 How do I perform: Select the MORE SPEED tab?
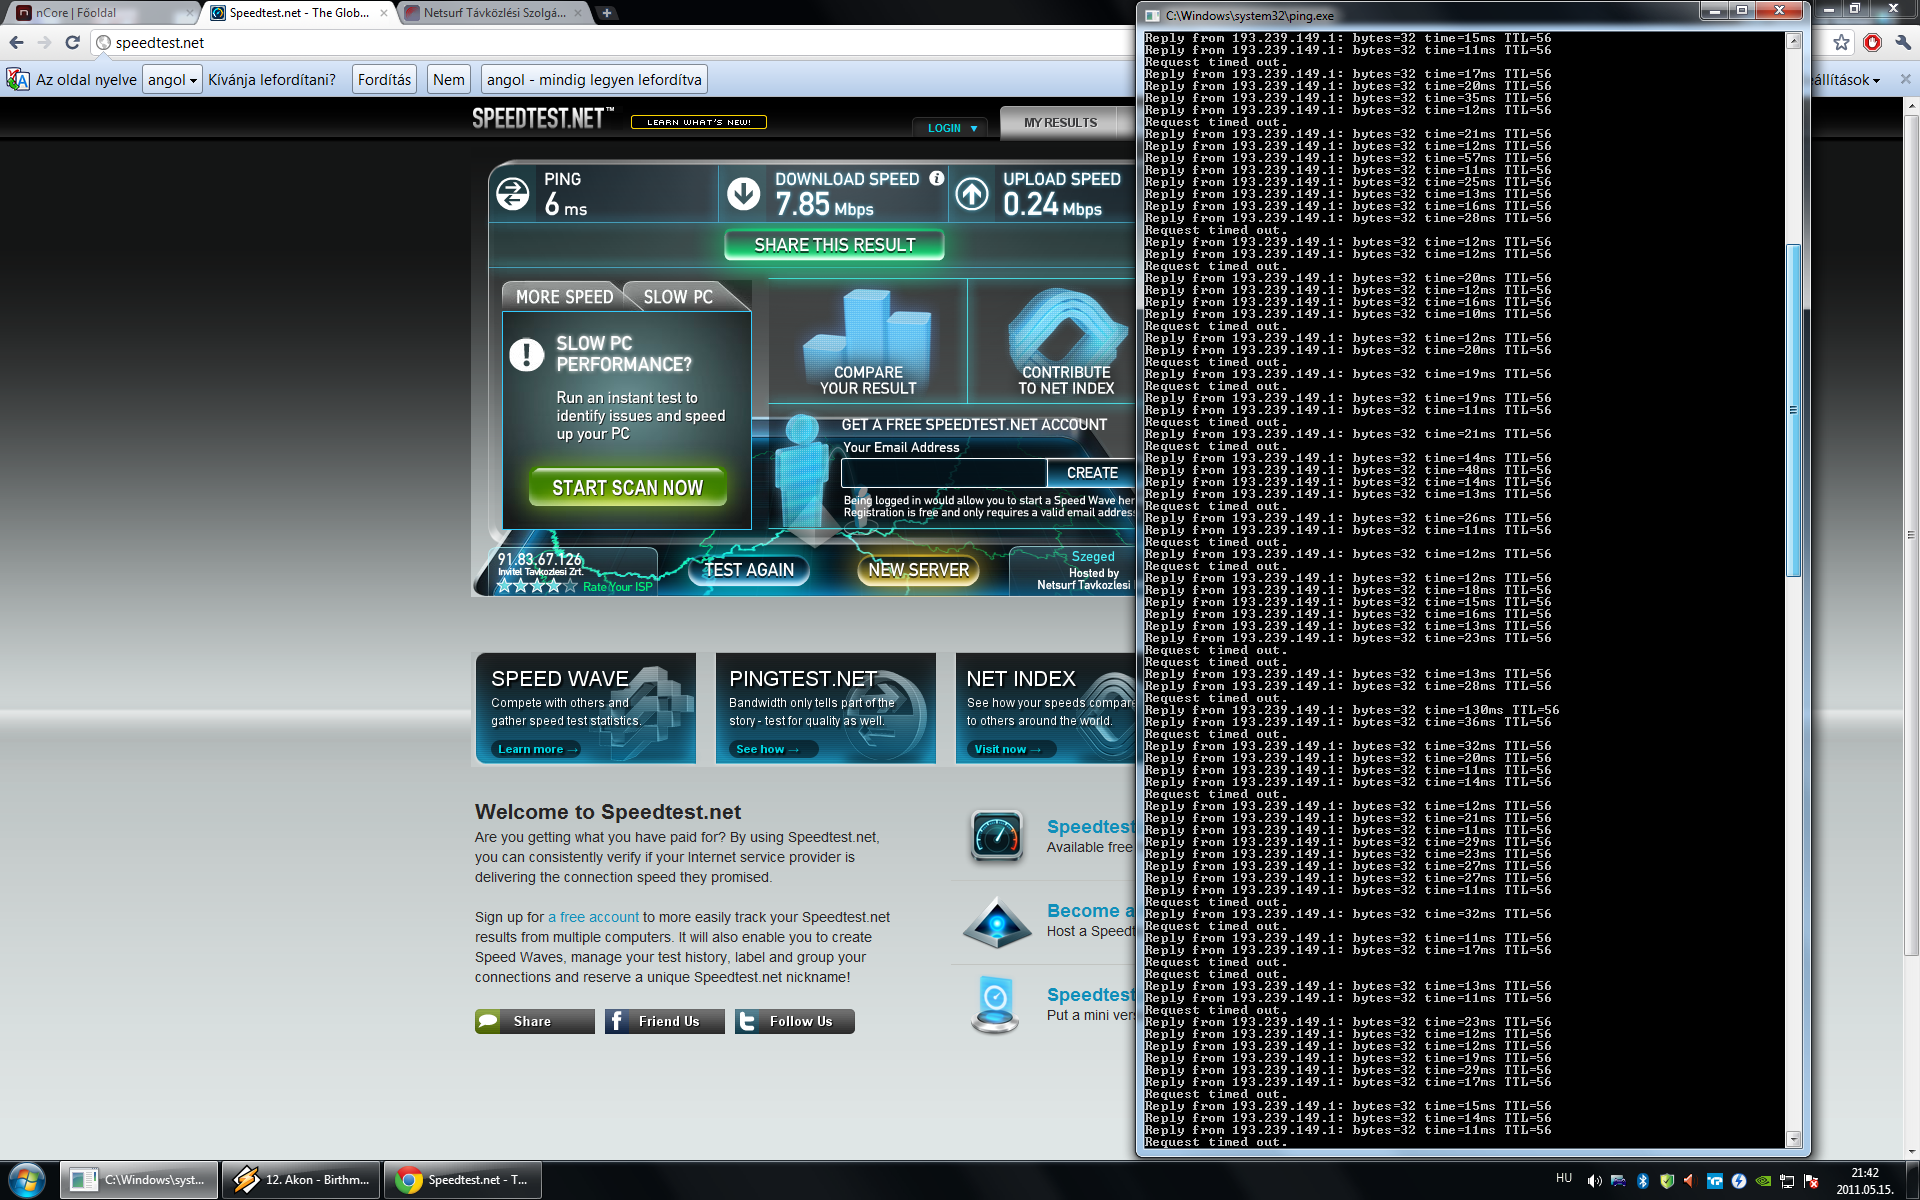click(564, 297)
